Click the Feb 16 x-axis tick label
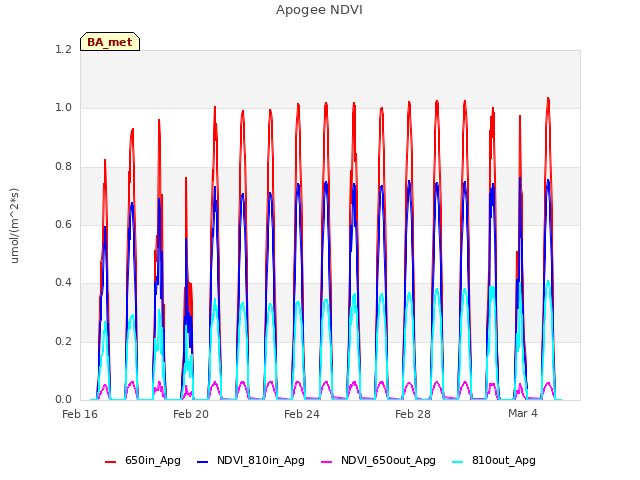Image resolution: width=640 pixels, height=480 pixels. [80, 414]
